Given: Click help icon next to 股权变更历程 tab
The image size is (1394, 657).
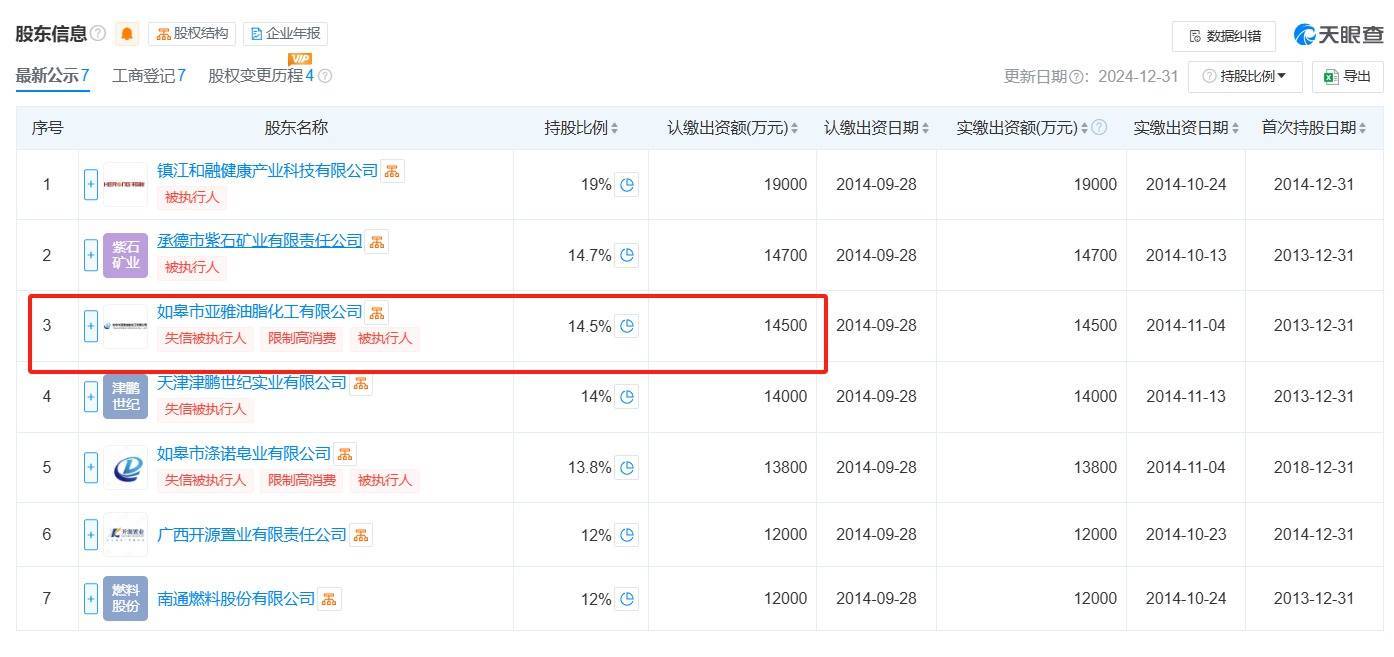Looking at the screenshot, I should [325, 76].
